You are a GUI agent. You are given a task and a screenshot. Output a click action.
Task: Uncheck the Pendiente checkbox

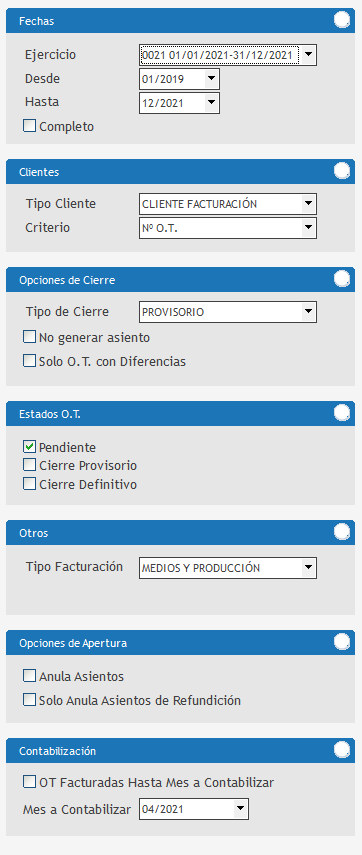(29, 447)
